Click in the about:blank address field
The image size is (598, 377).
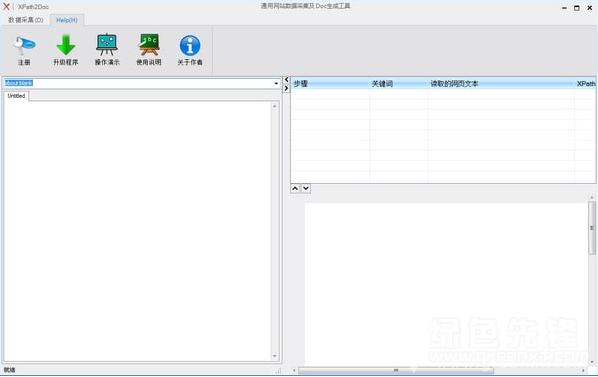point(138,83)
